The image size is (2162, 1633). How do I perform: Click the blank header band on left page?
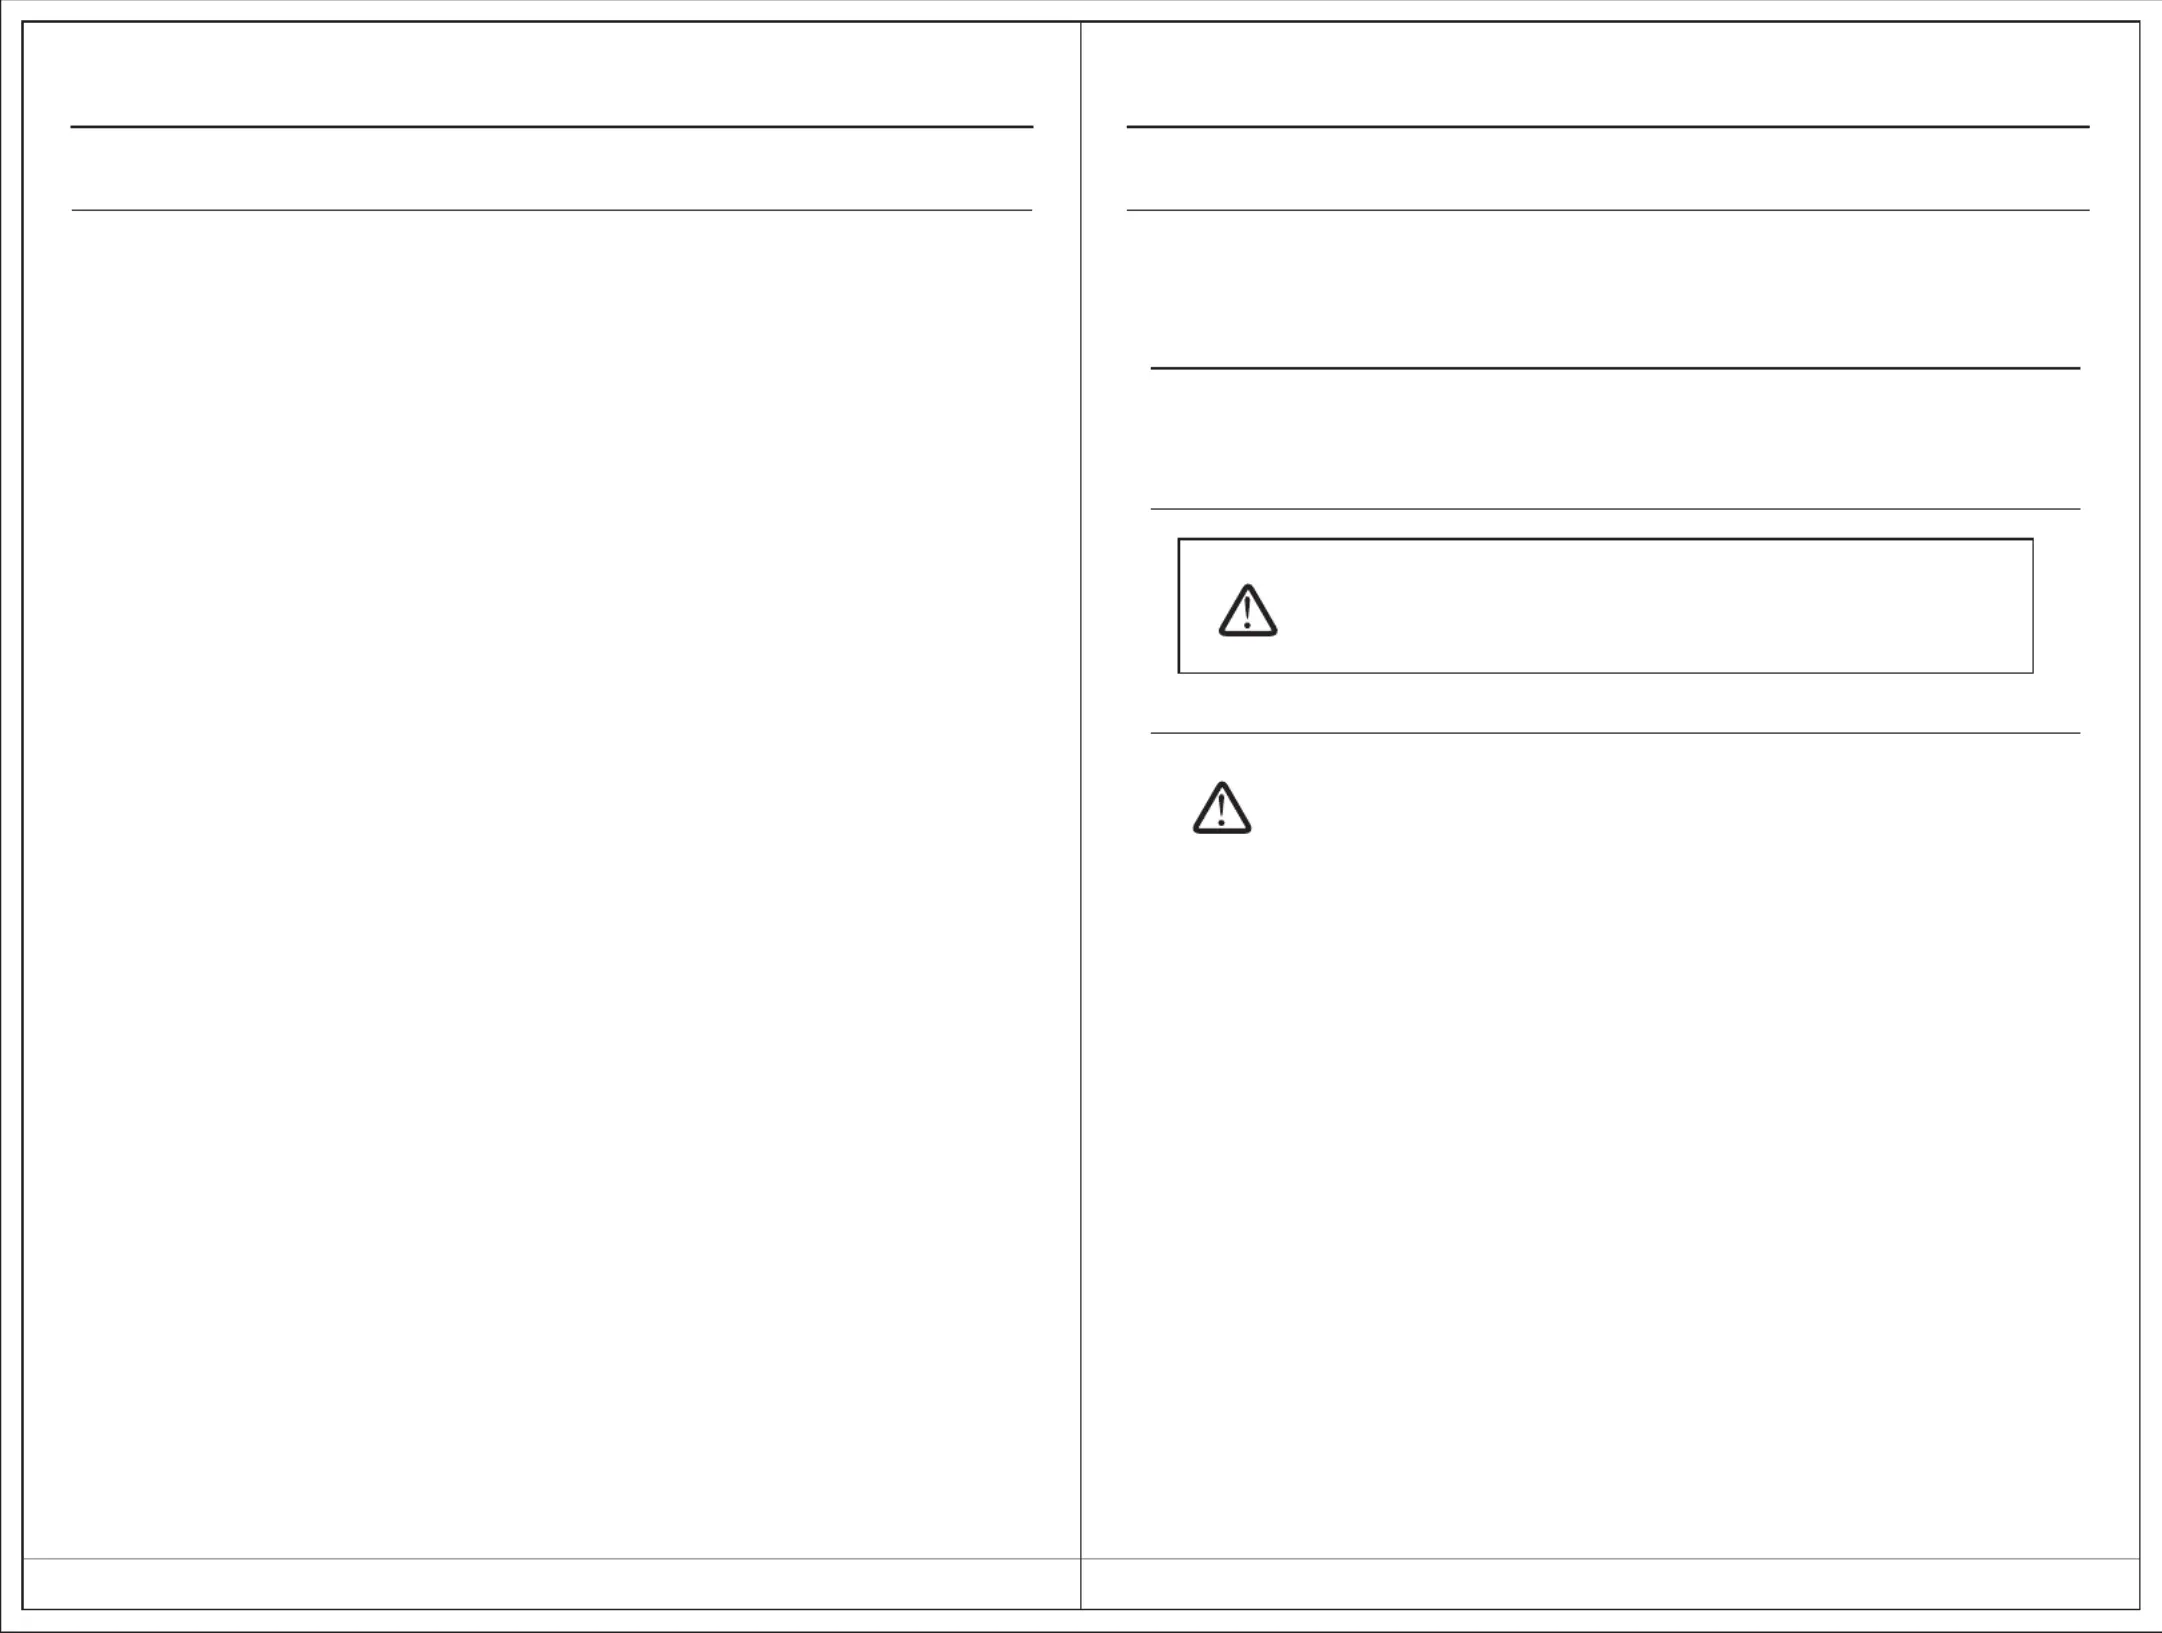click(551, 169)
